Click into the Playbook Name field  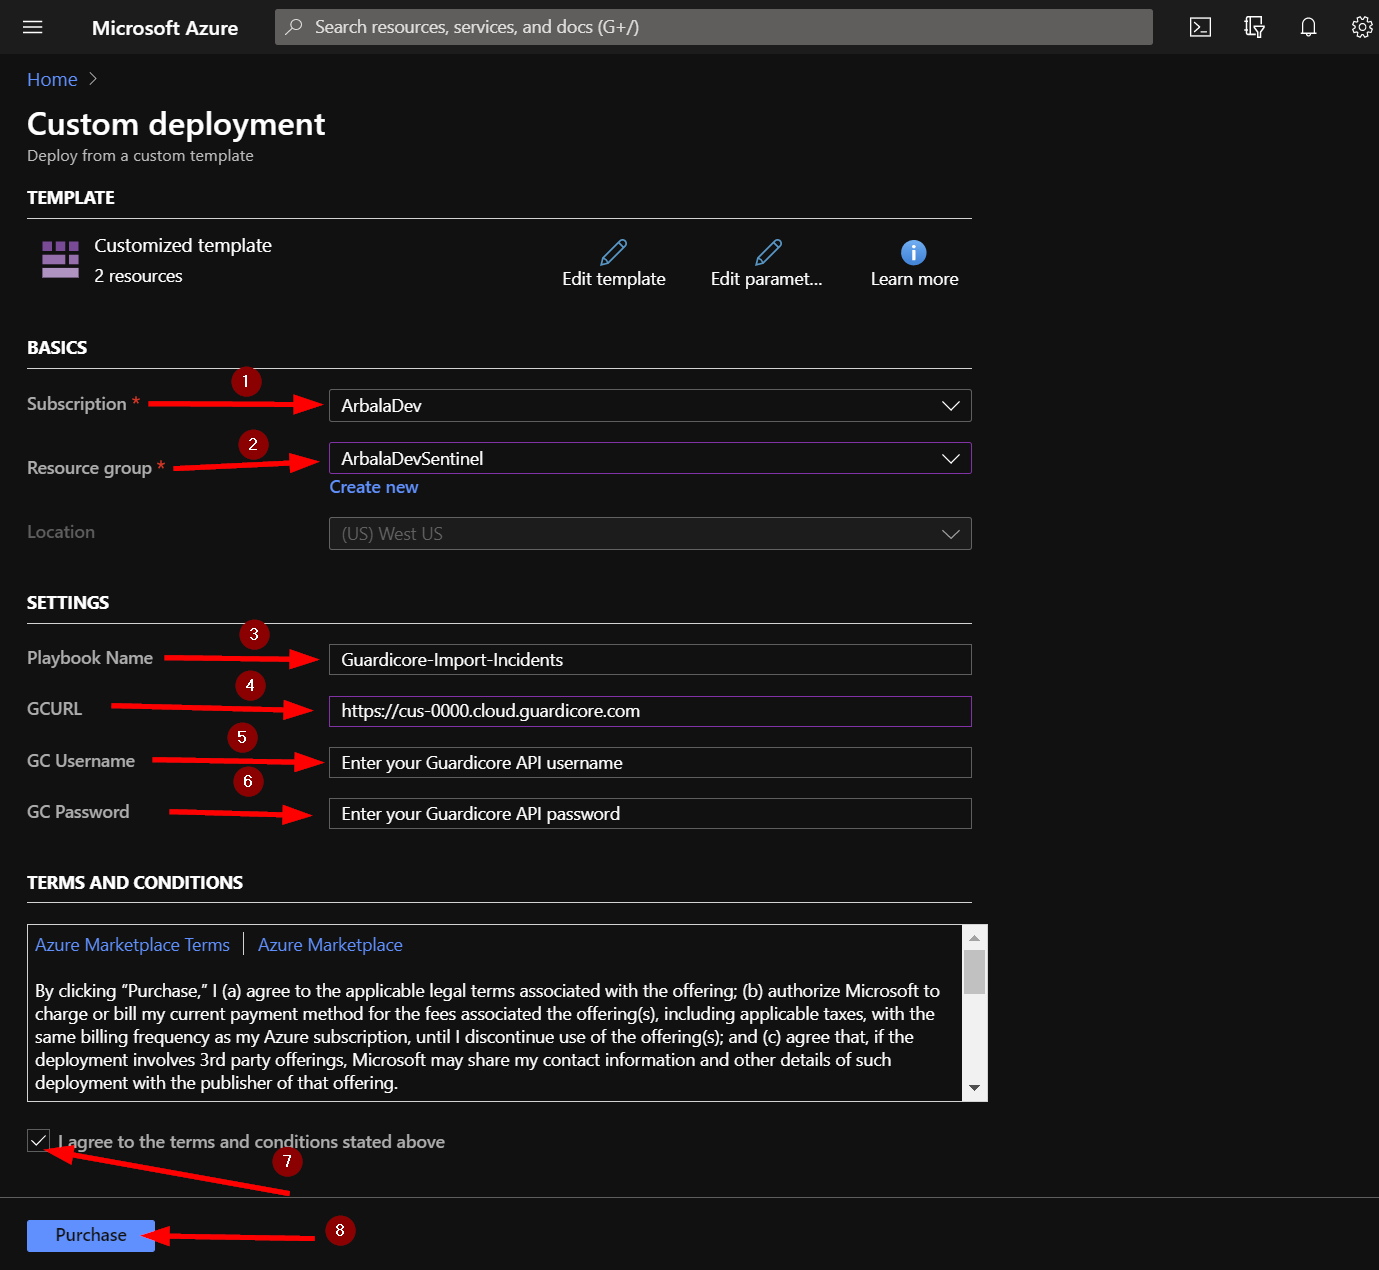pos(650,660)
